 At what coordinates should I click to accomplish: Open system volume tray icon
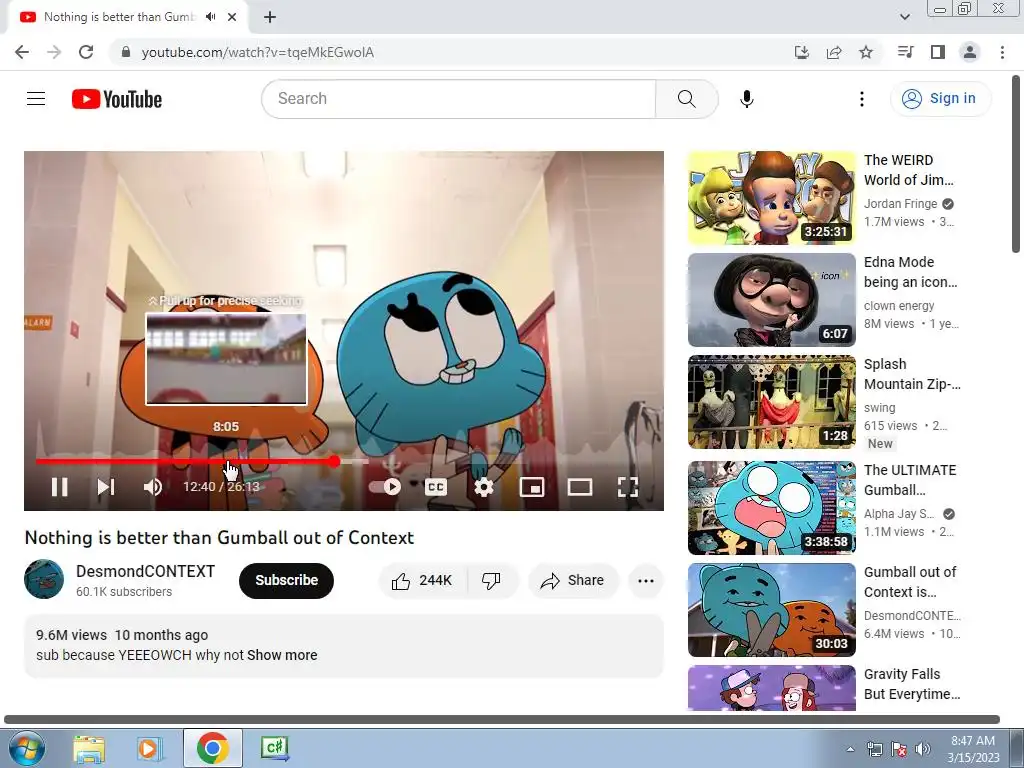(923, 749)
